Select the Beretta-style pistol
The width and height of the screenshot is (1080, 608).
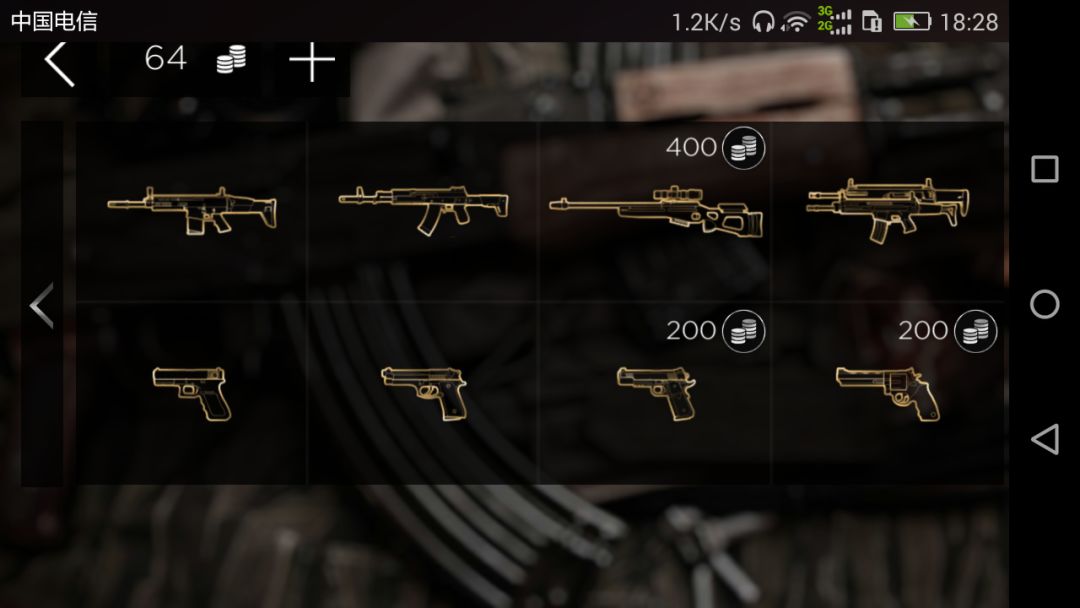424,393
